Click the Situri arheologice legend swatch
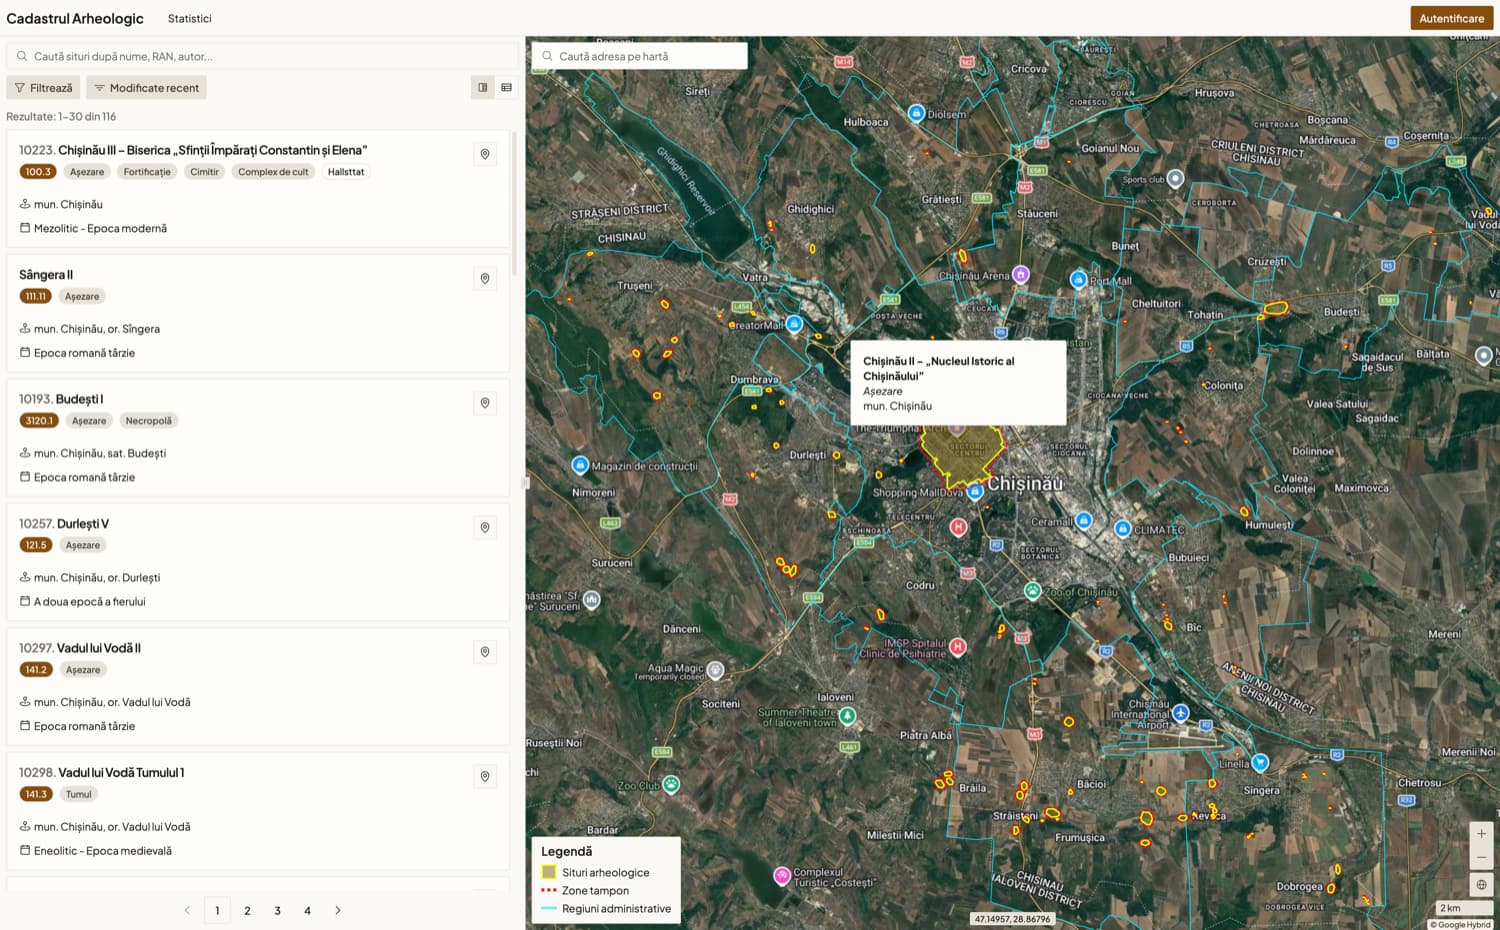This screenshot has height=930, width=1500. pos(548,872)
